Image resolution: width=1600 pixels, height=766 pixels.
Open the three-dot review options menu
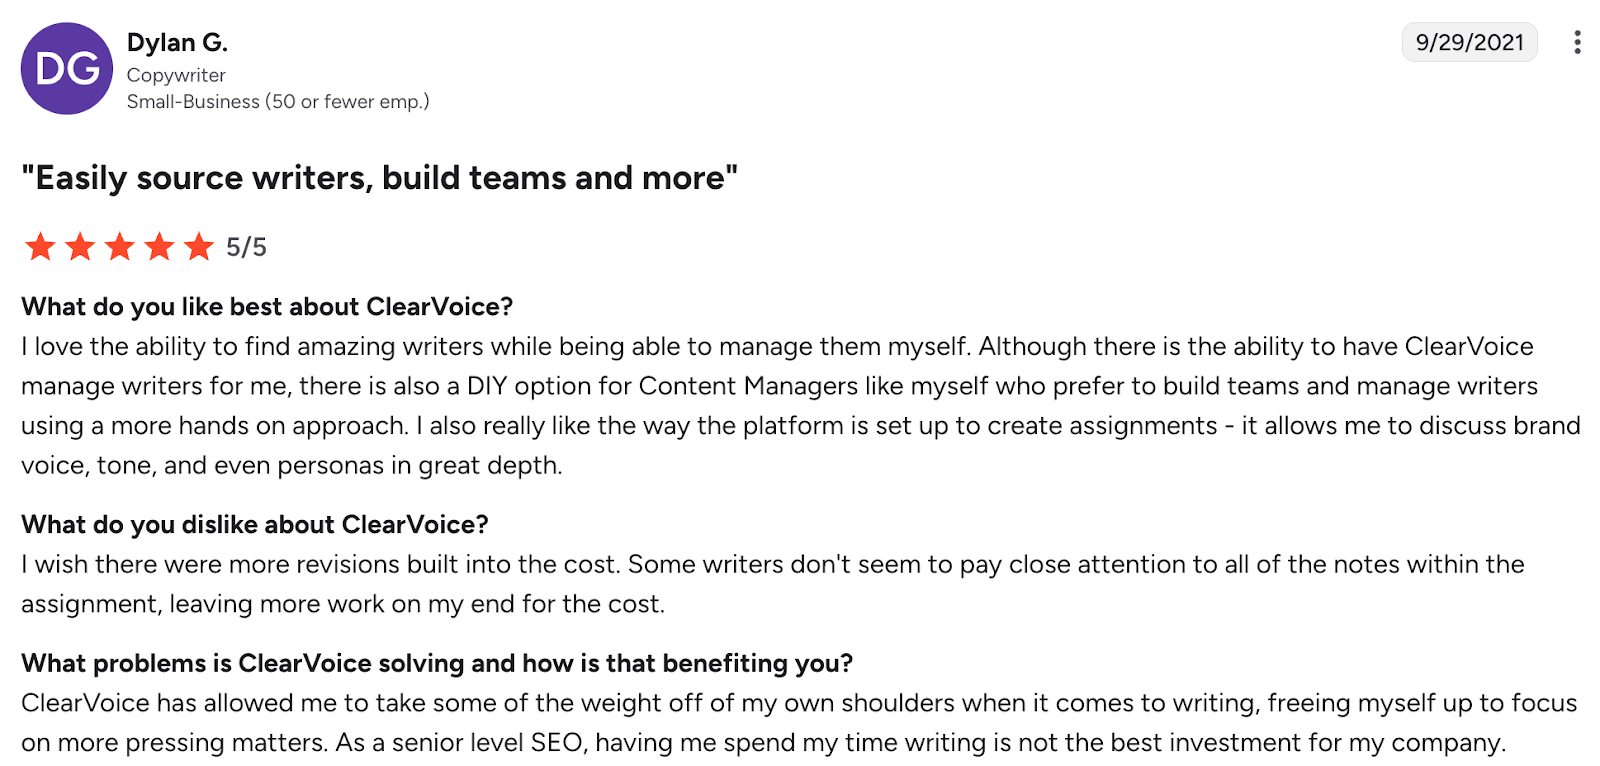1577,42
